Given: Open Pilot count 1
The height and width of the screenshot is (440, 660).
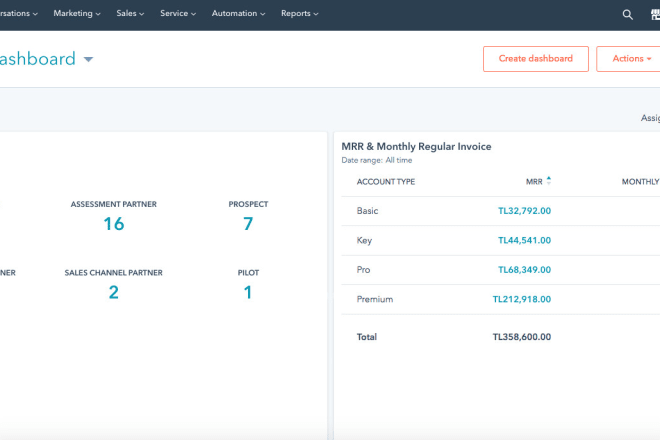Looking at the screenshot, I should tap(248, 293).
